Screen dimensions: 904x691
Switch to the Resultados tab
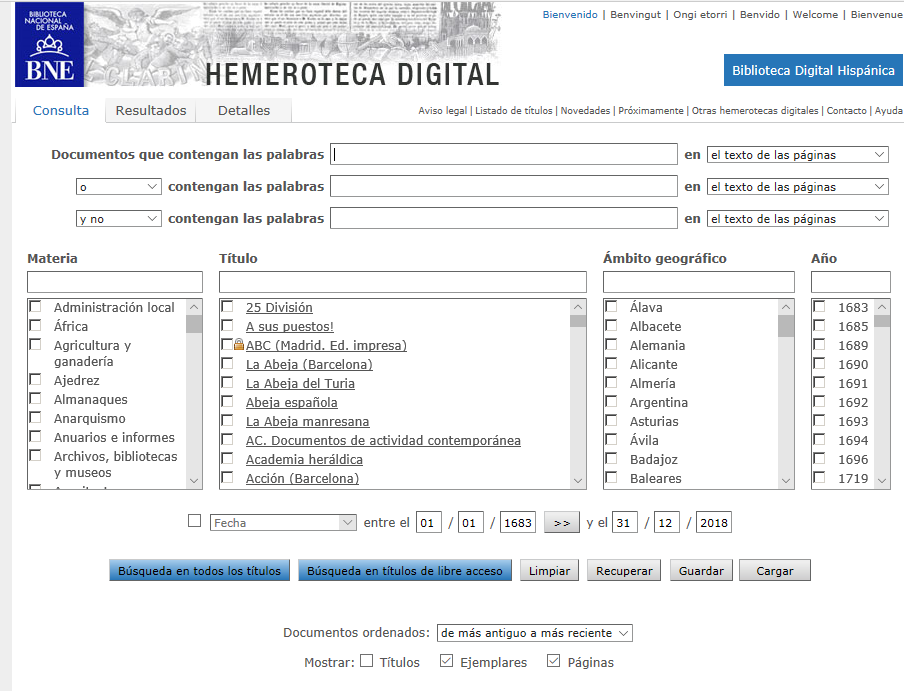pyautogui.click(x=151, y=111)
